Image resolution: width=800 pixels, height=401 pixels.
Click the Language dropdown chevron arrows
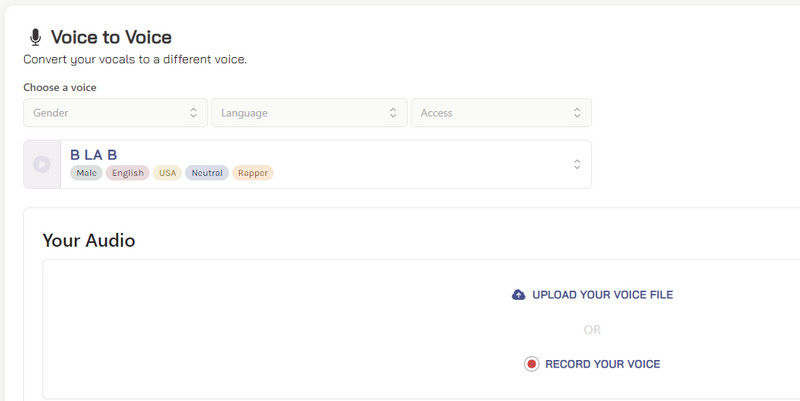coord(394,113)
